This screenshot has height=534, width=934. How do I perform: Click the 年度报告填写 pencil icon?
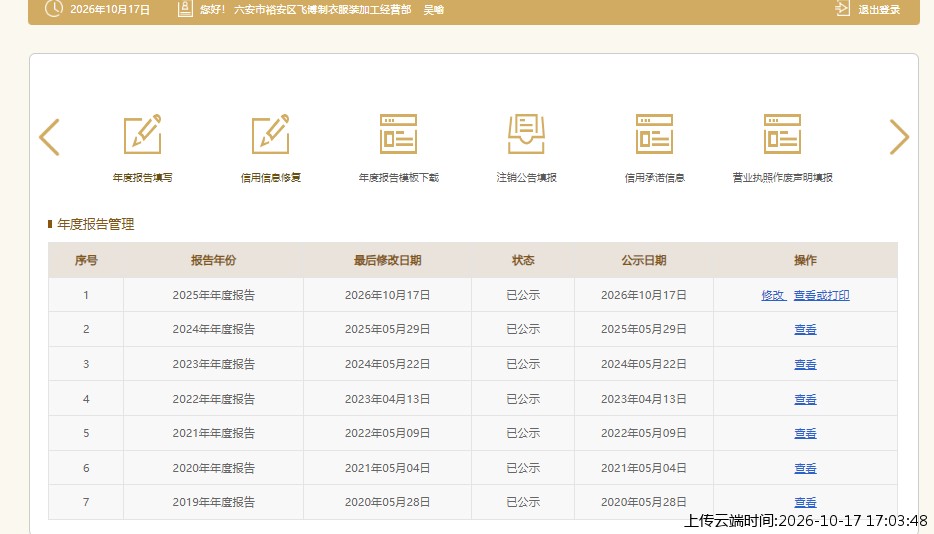pos(142,134)
